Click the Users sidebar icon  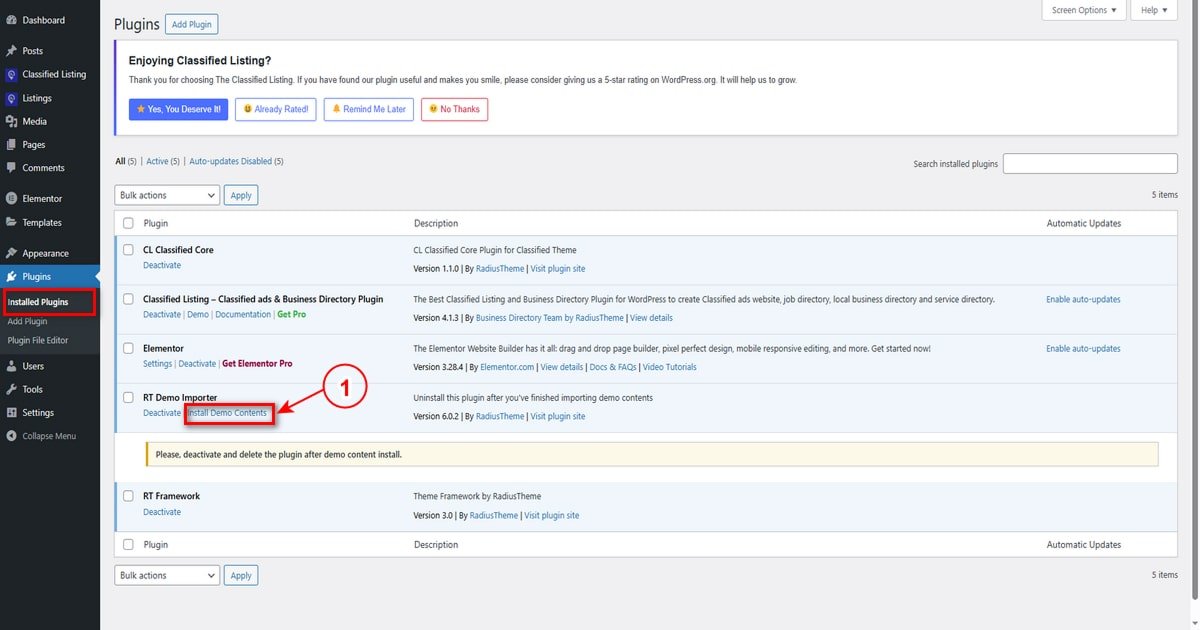pyautogui.click(x=11, y=366)
